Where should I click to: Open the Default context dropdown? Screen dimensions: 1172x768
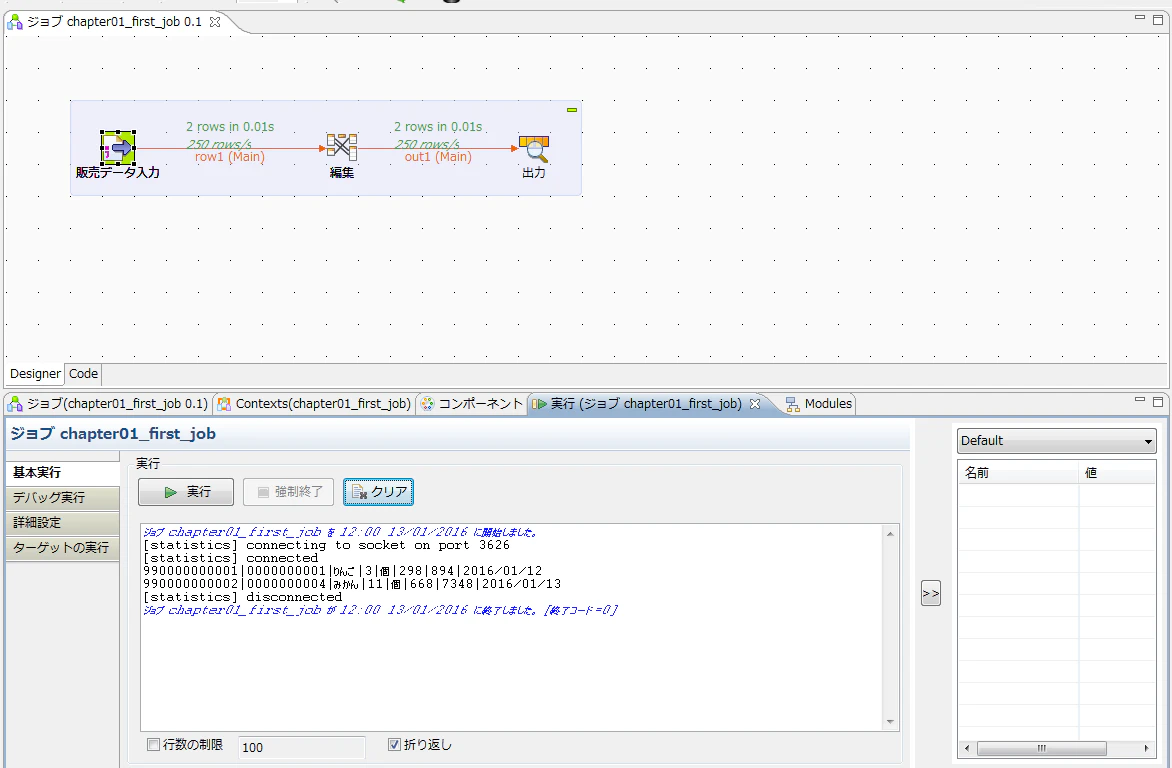pos(1057,440)
